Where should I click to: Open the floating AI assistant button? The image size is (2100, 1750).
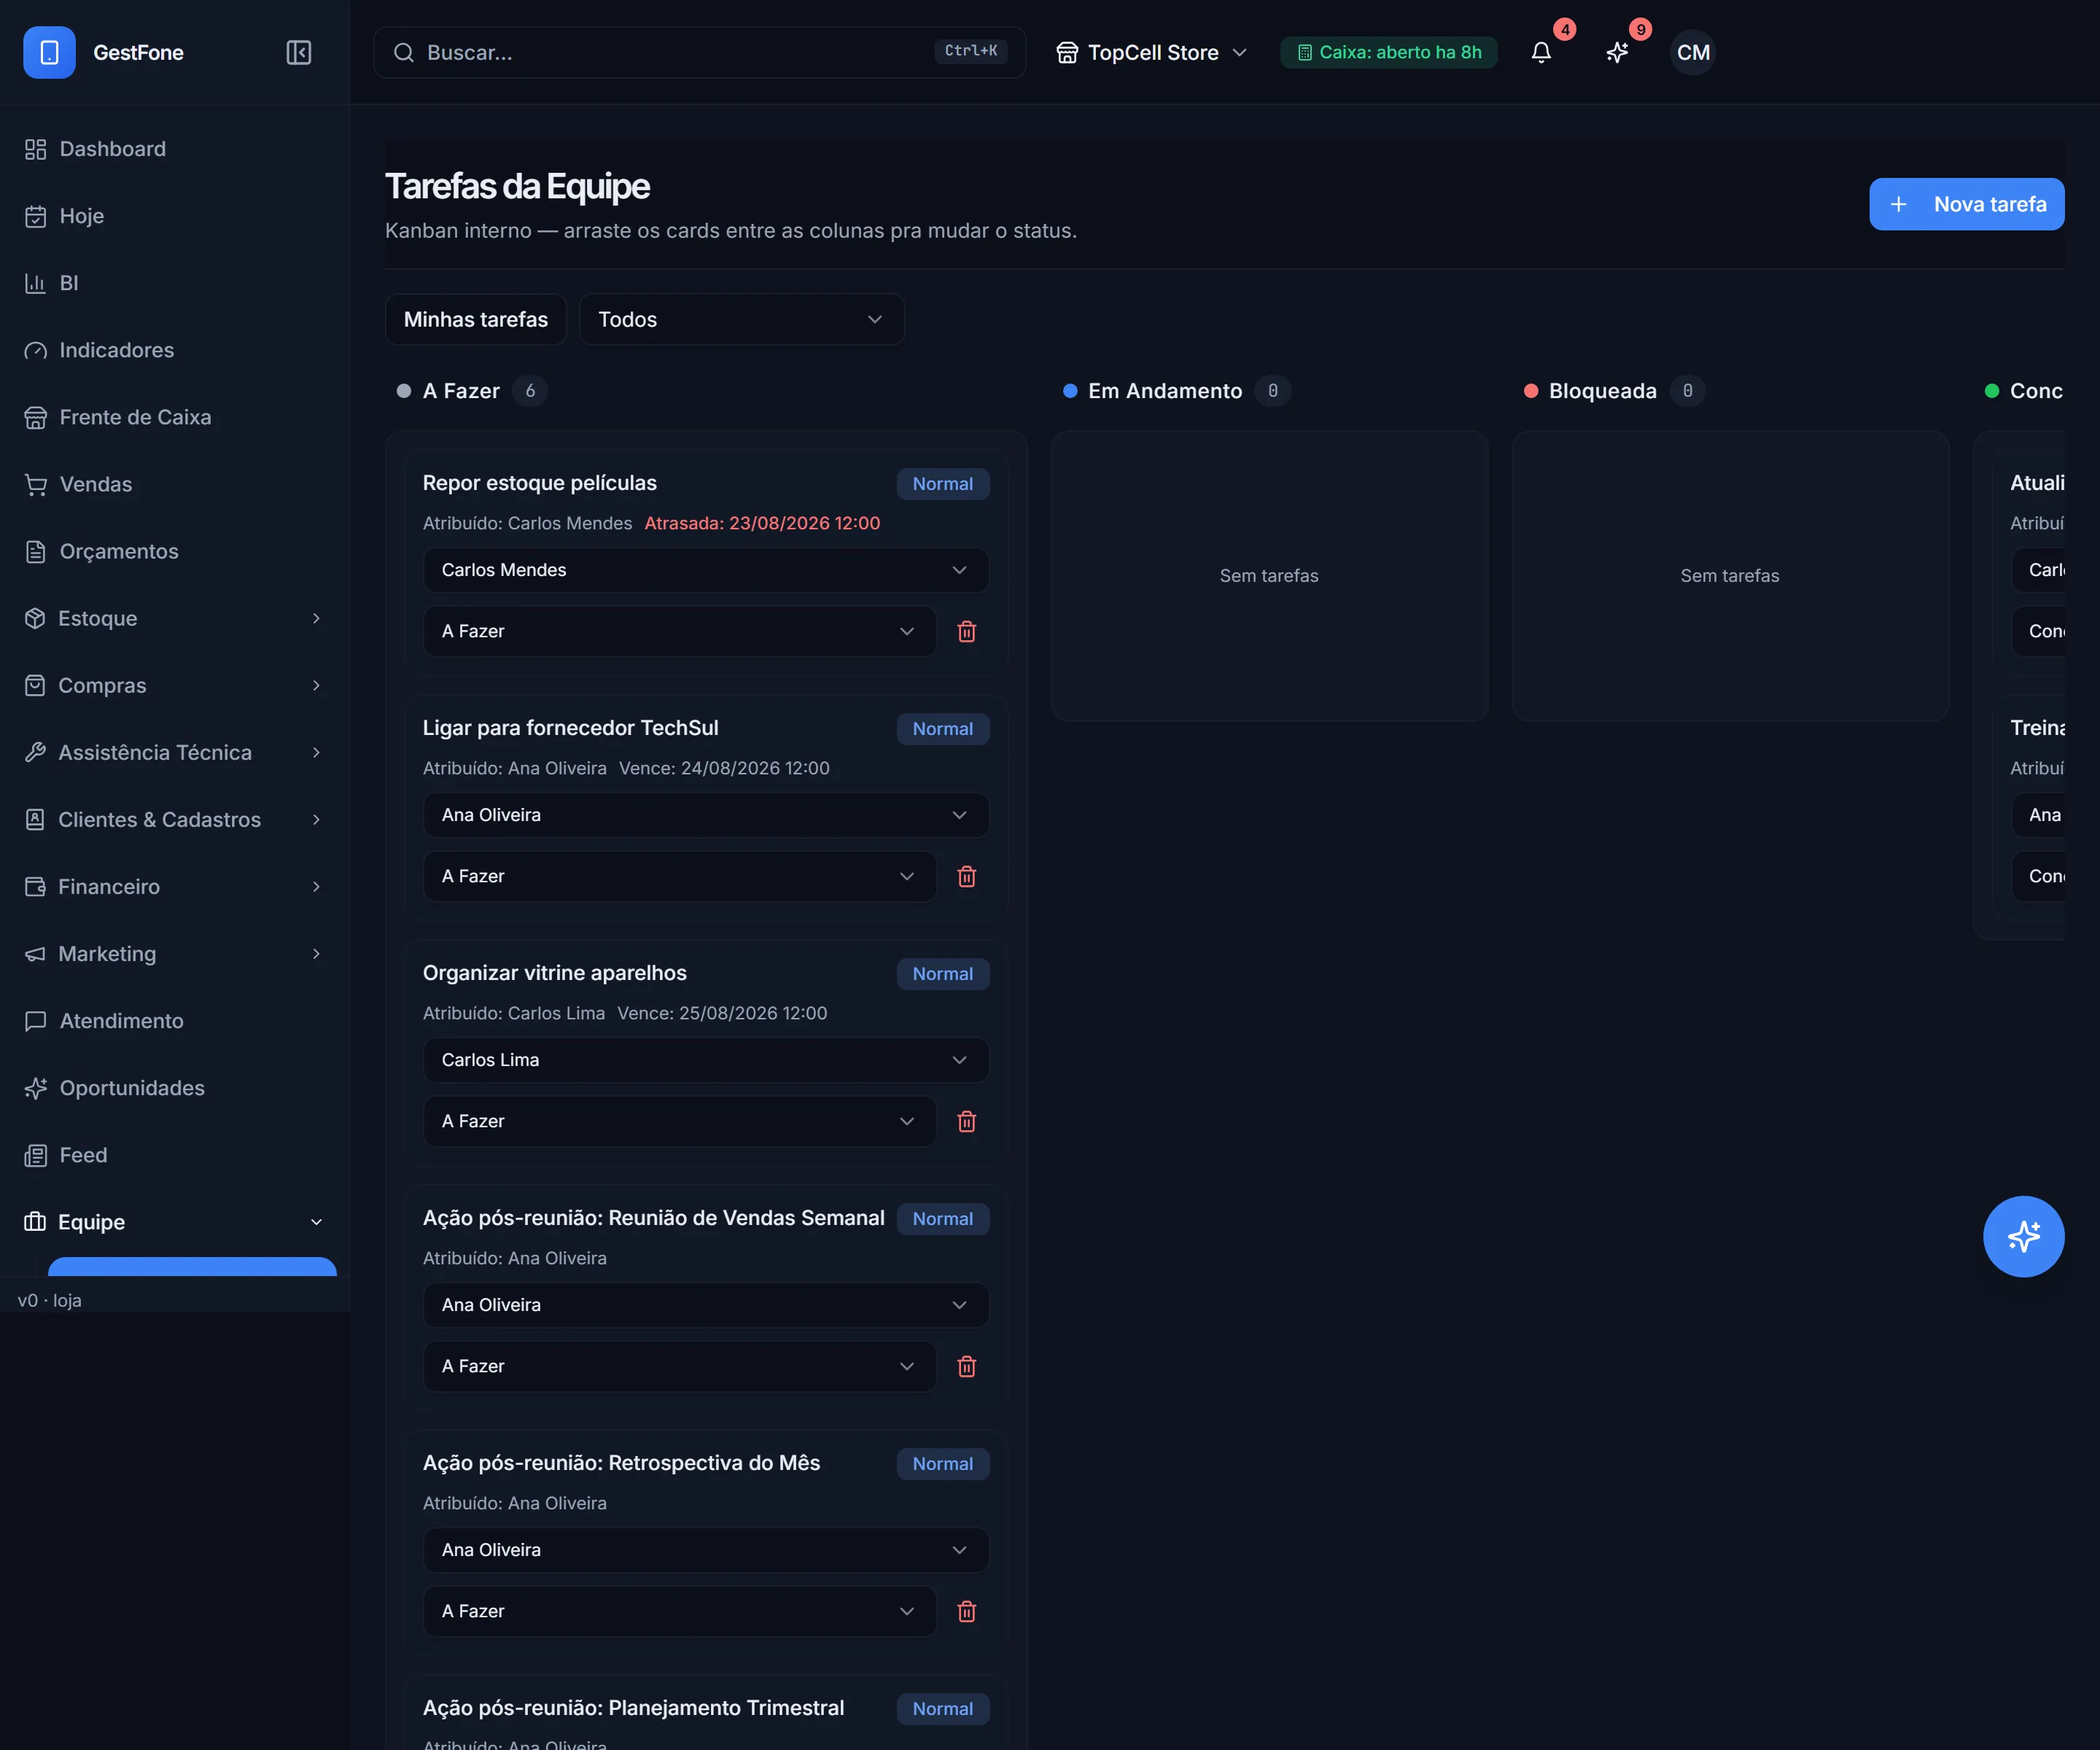pos(2023,1236)
